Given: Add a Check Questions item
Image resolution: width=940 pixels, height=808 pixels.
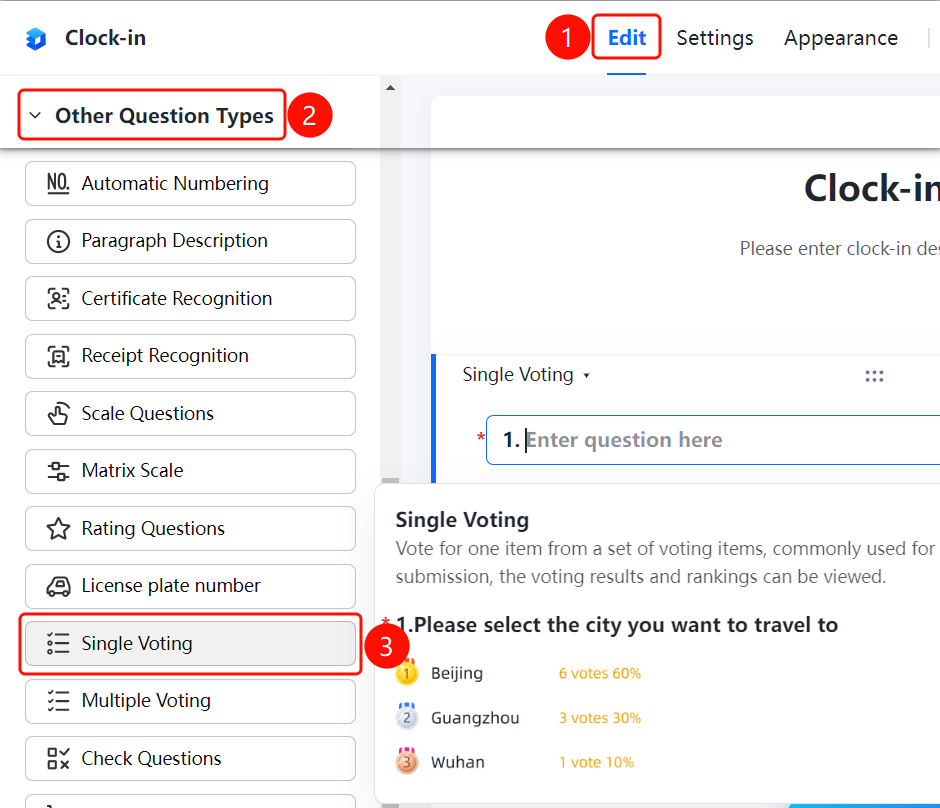Looking at the screenshot, I should click(x=191, y=759).
